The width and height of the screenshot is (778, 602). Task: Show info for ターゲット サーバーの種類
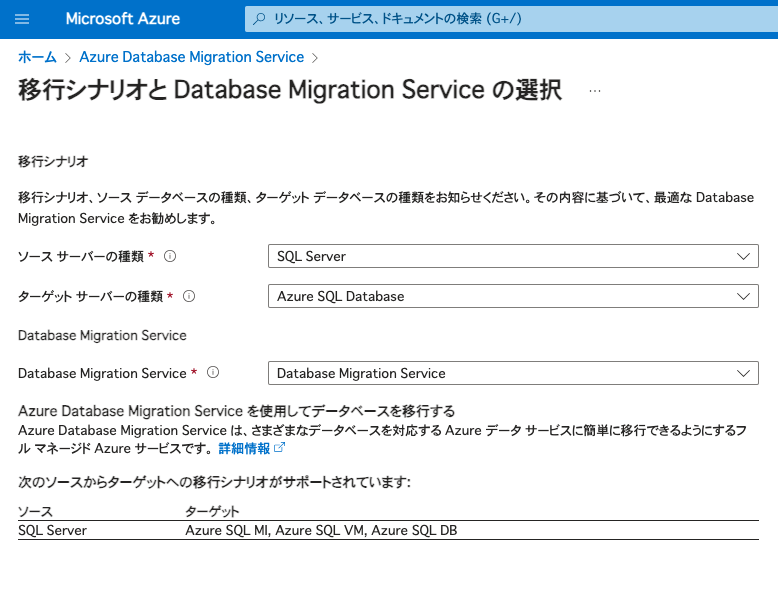[x=189, y=296]
